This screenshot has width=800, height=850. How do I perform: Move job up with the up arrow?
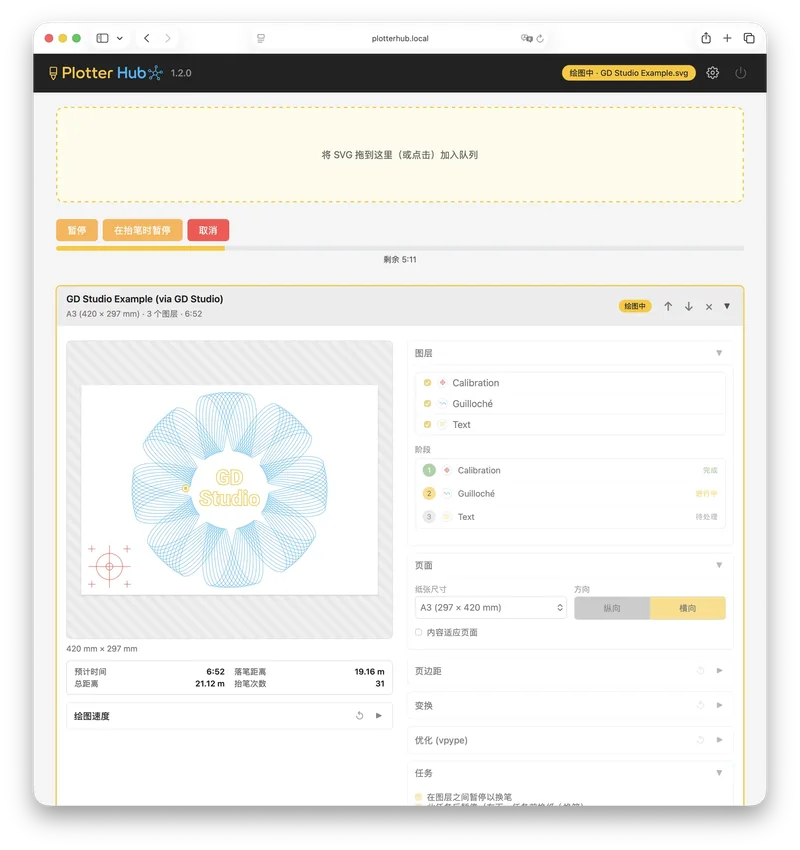coord(668,306)
